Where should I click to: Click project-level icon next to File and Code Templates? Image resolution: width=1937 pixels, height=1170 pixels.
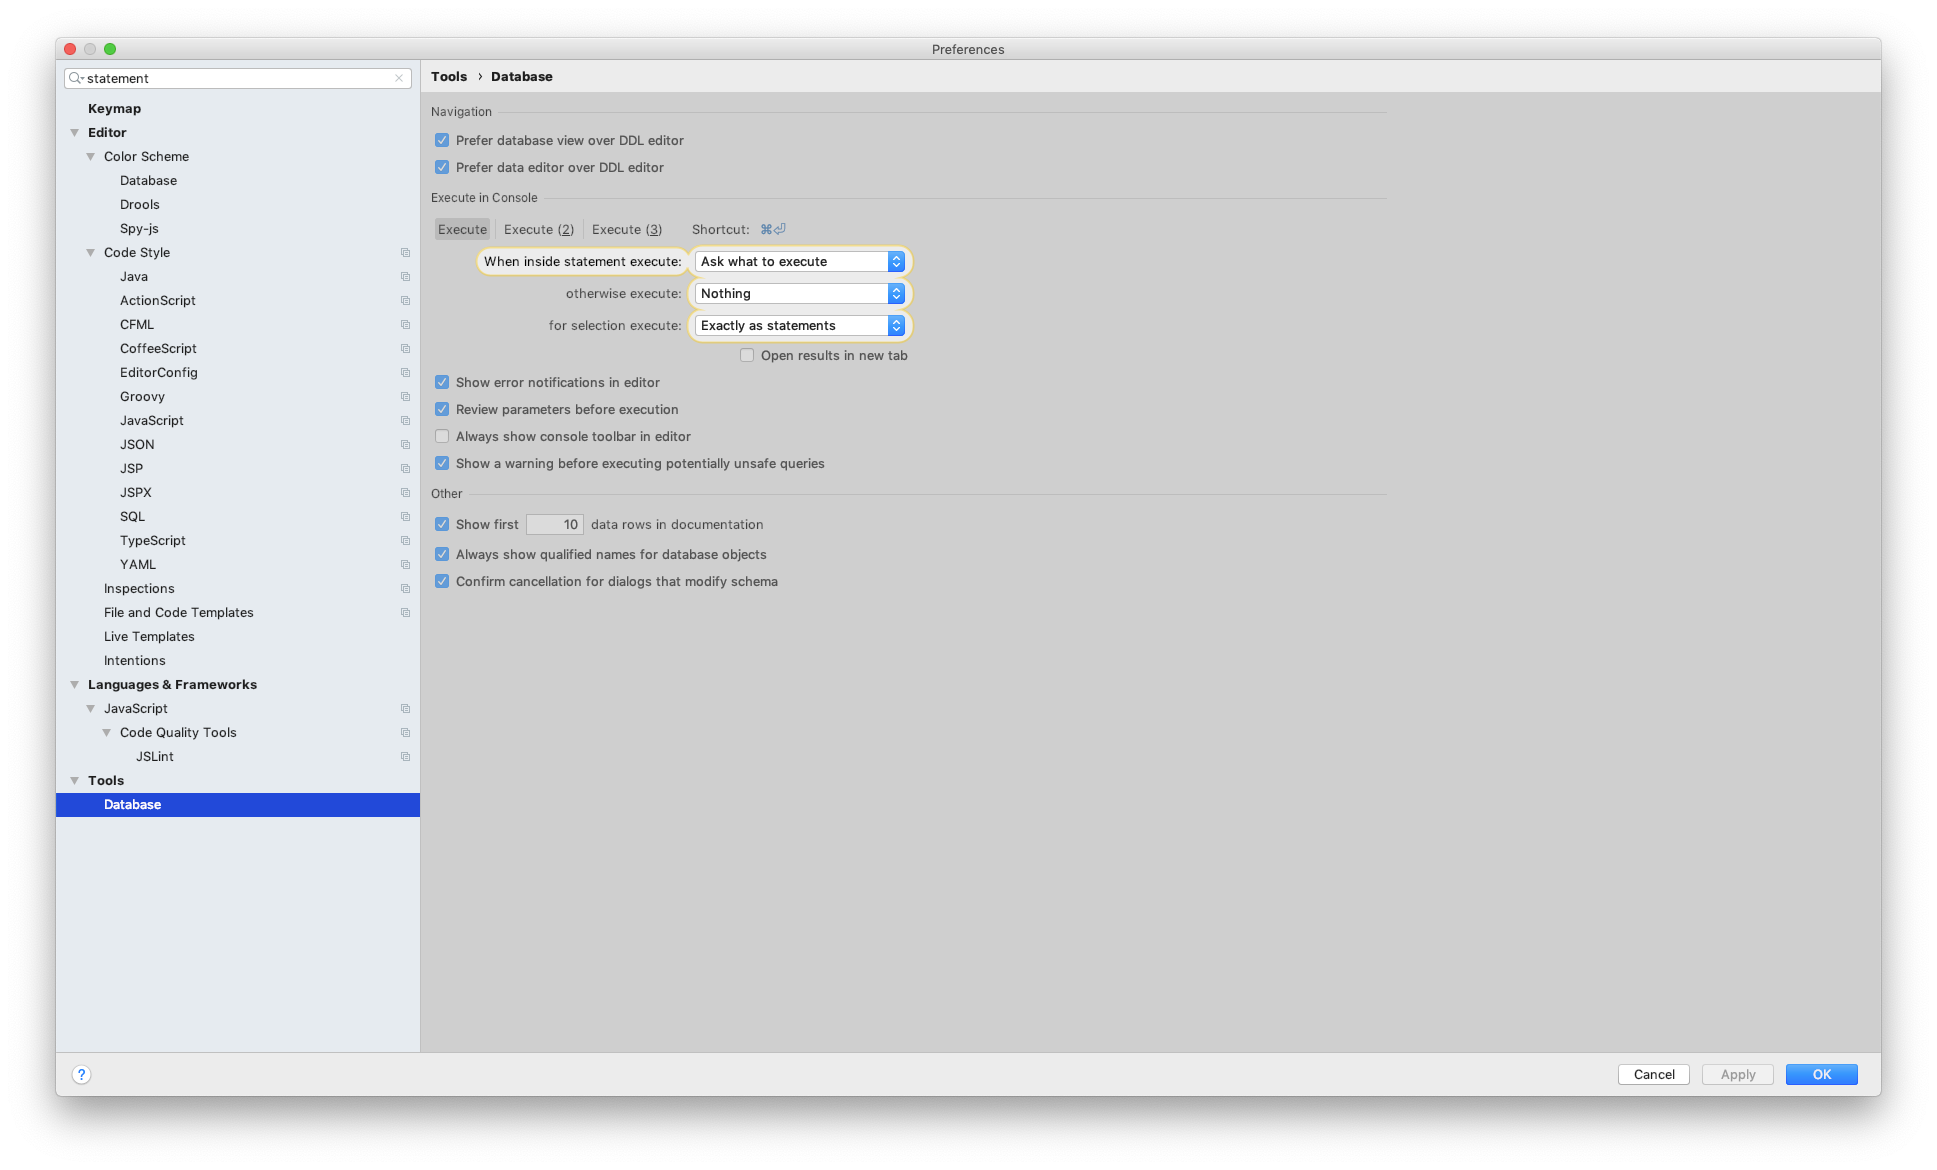(405, 613)
